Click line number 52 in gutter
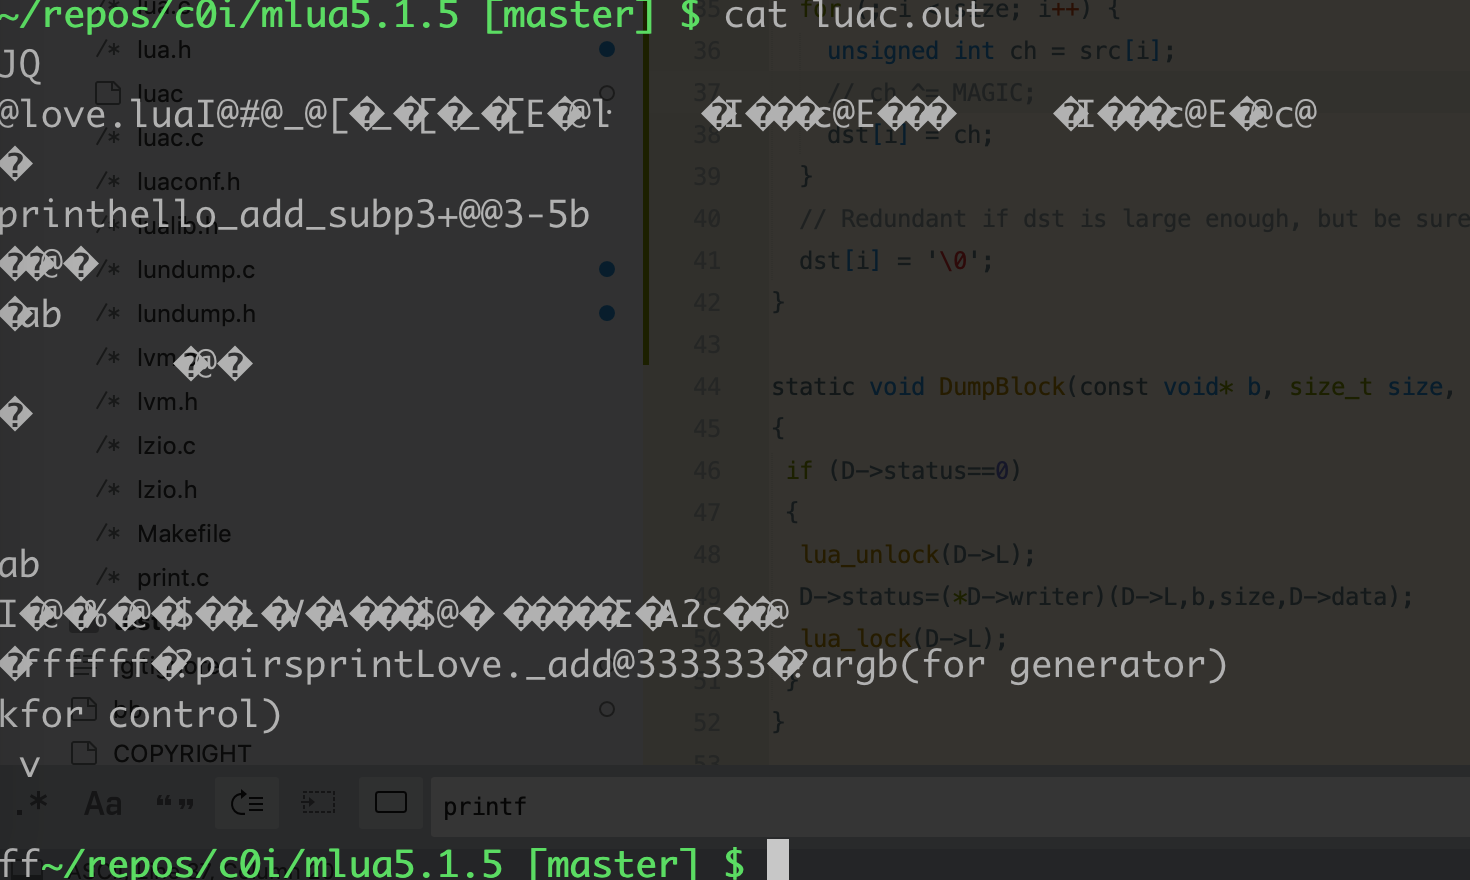This screenshot has width=1470, height=880. 707,723
